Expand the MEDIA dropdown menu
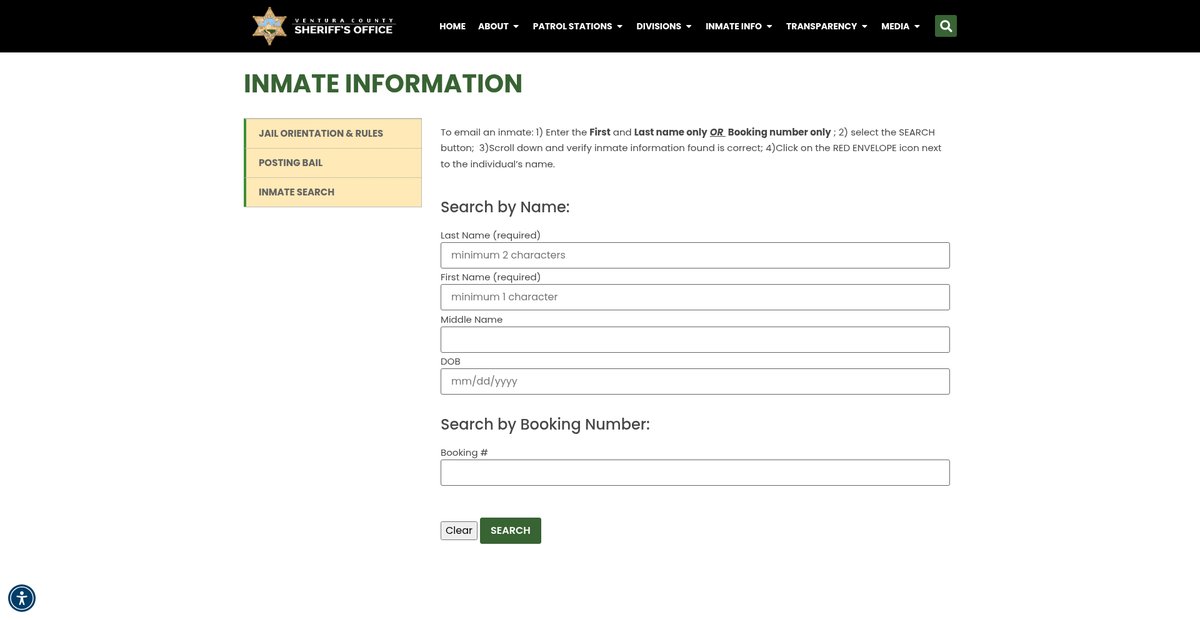1200x620 pixels. [900, 26]
